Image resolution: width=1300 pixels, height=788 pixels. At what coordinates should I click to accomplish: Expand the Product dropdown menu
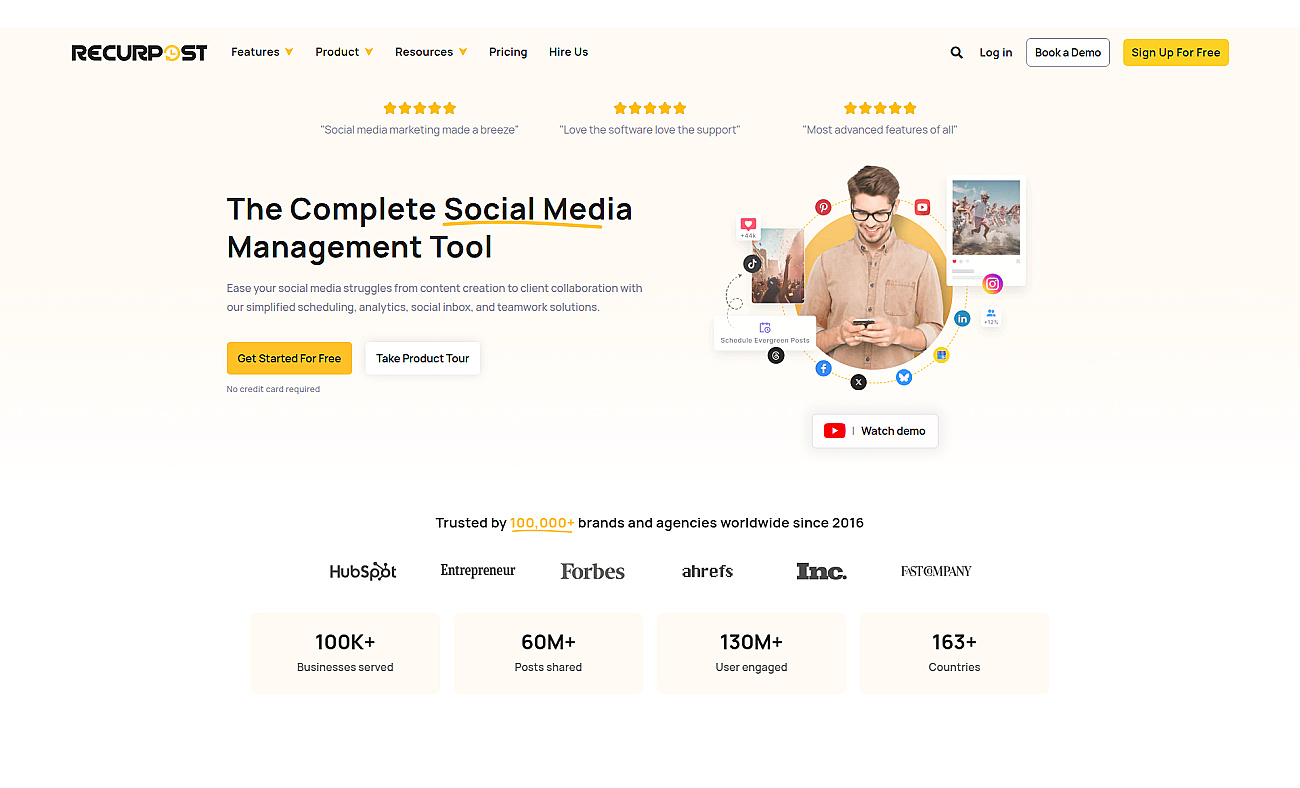[344, 52]
